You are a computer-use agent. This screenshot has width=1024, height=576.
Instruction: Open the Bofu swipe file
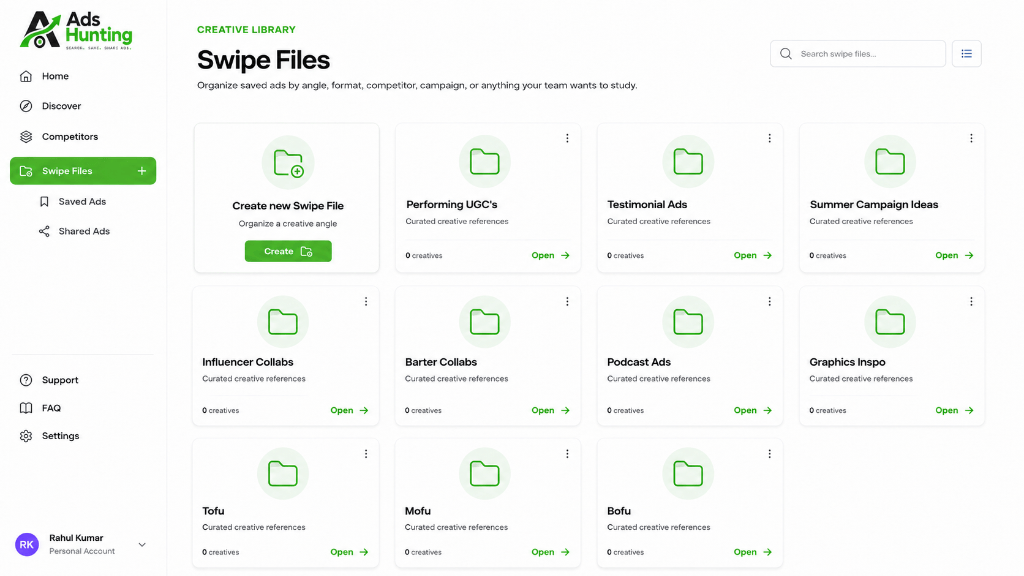[x=753, y=552]
